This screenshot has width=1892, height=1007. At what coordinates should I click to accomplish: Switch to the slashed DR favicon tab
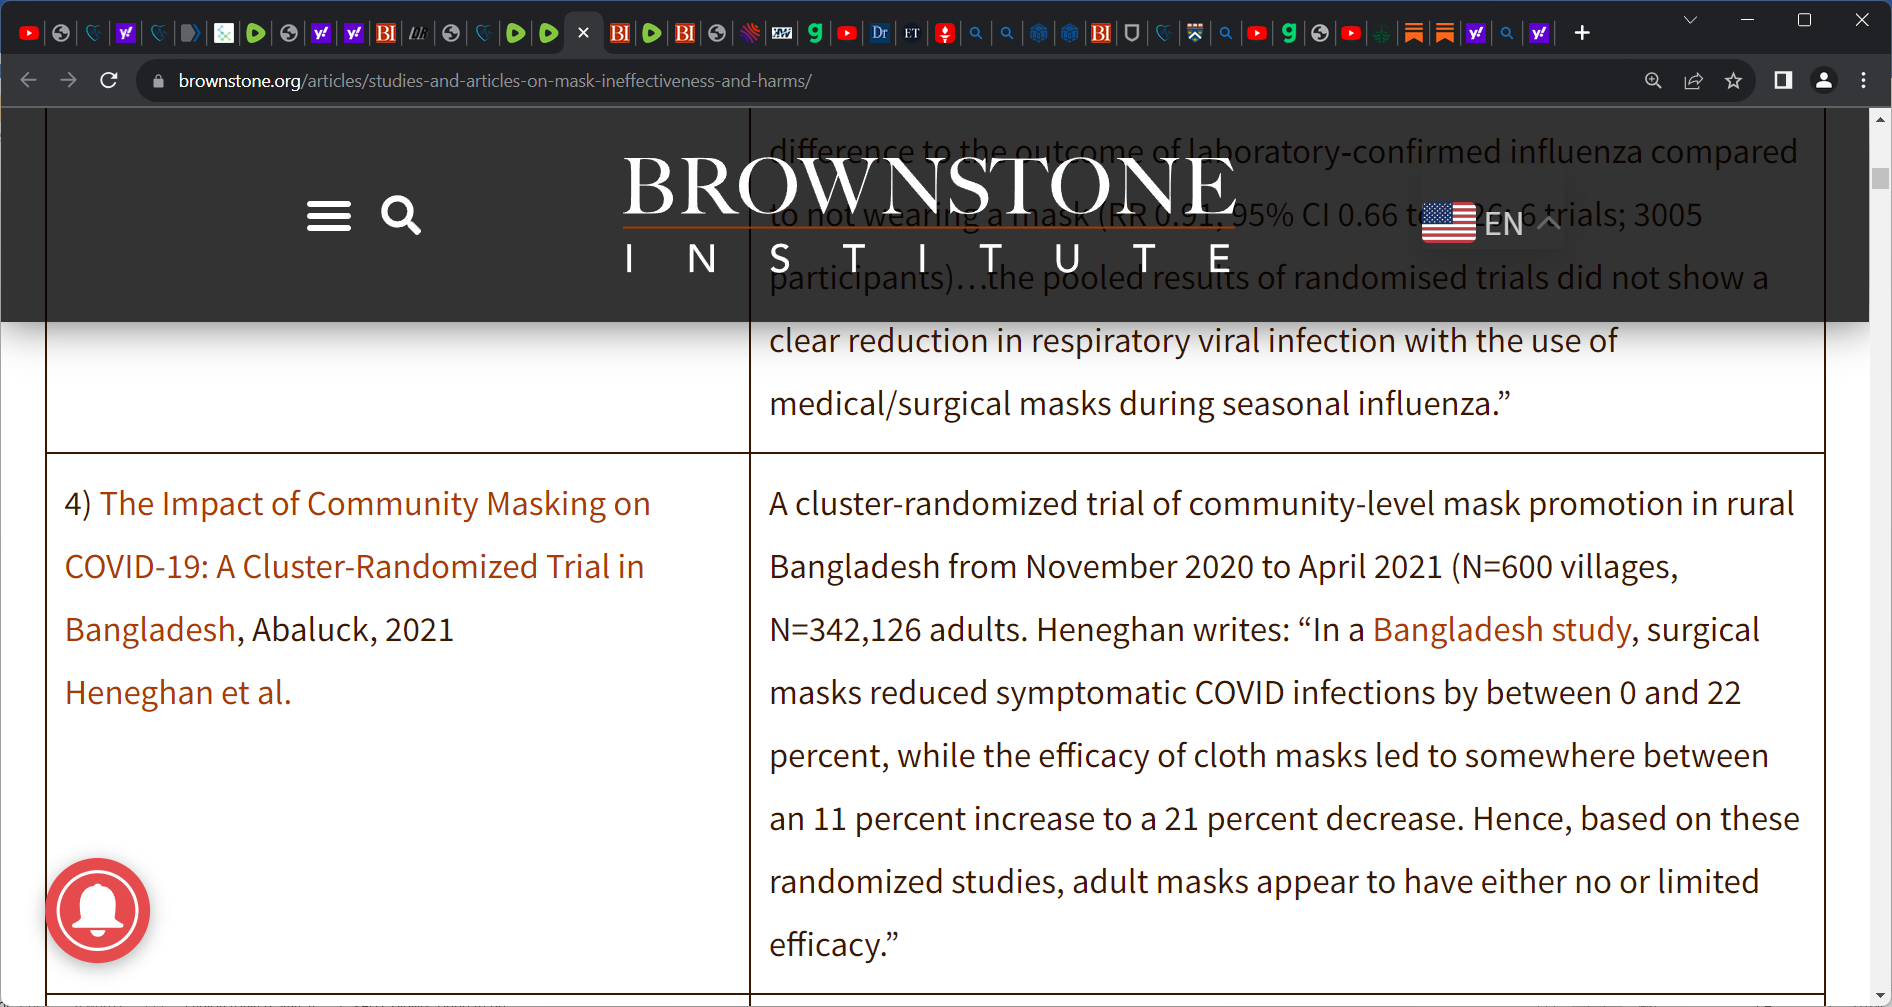pyautogui.click(x=418, y=33)
